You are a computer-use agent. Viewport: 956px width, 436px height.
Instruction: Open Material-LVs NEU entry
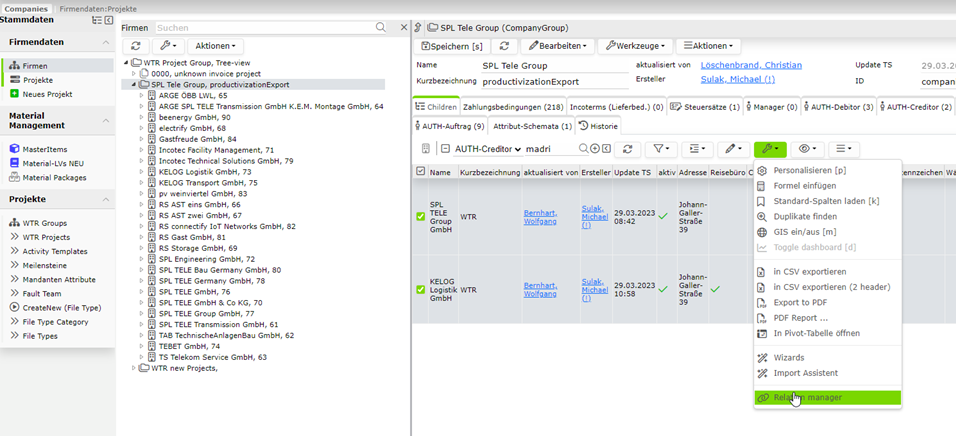coord(53,163)
